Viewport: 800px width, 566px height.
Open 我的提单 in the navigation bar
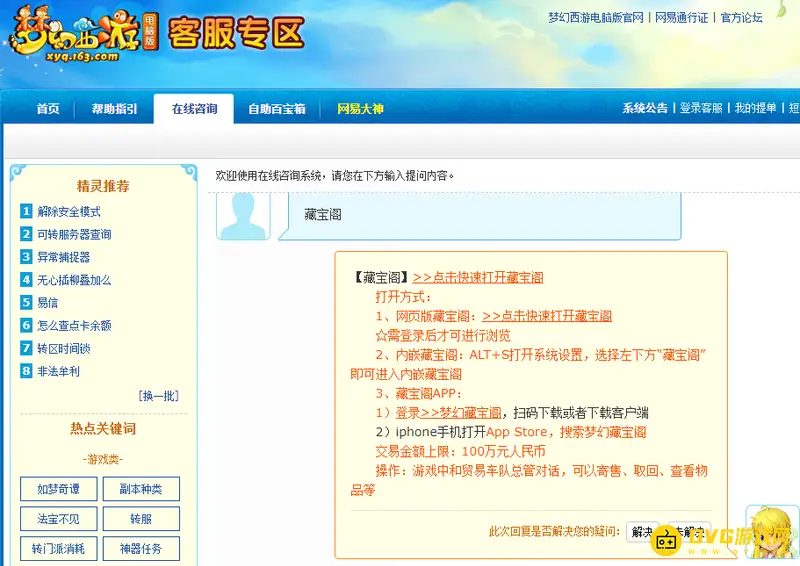756,108
